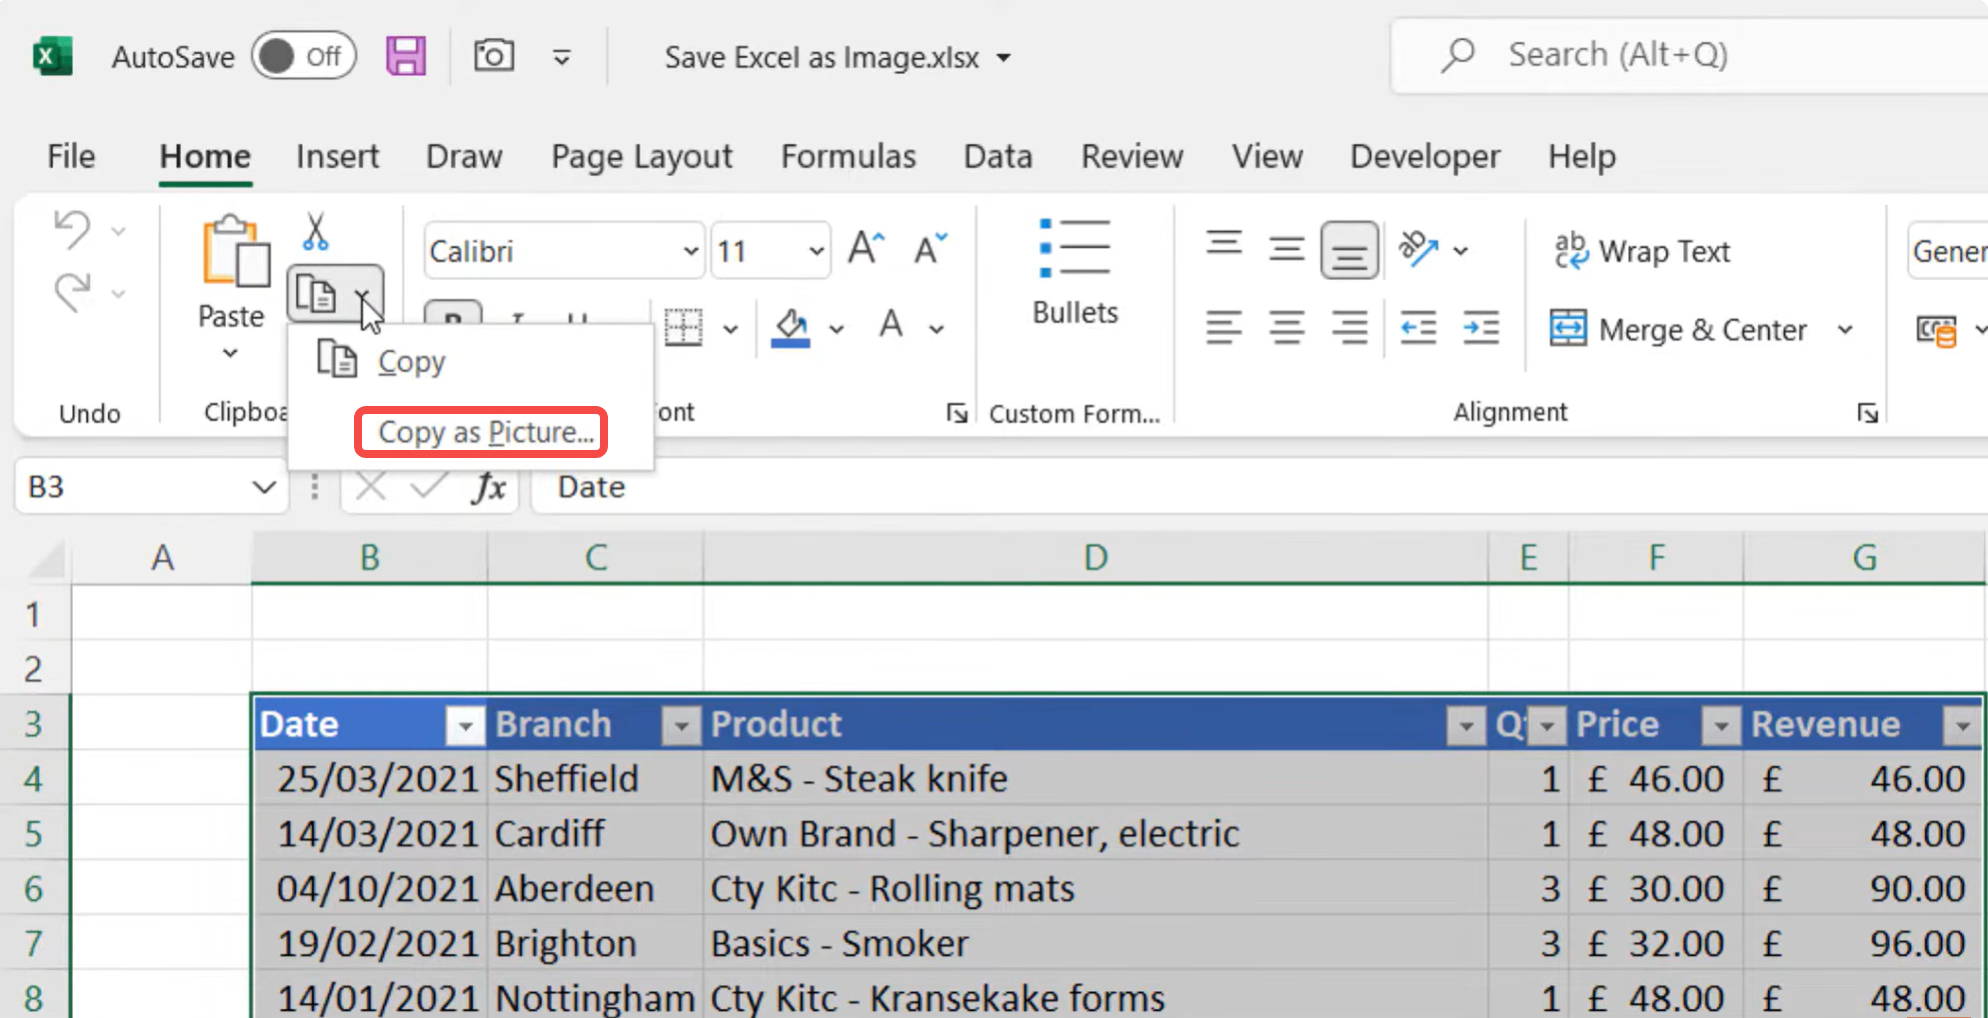
Task: Click the Increase Indent icon
Action: [1481, 328]
